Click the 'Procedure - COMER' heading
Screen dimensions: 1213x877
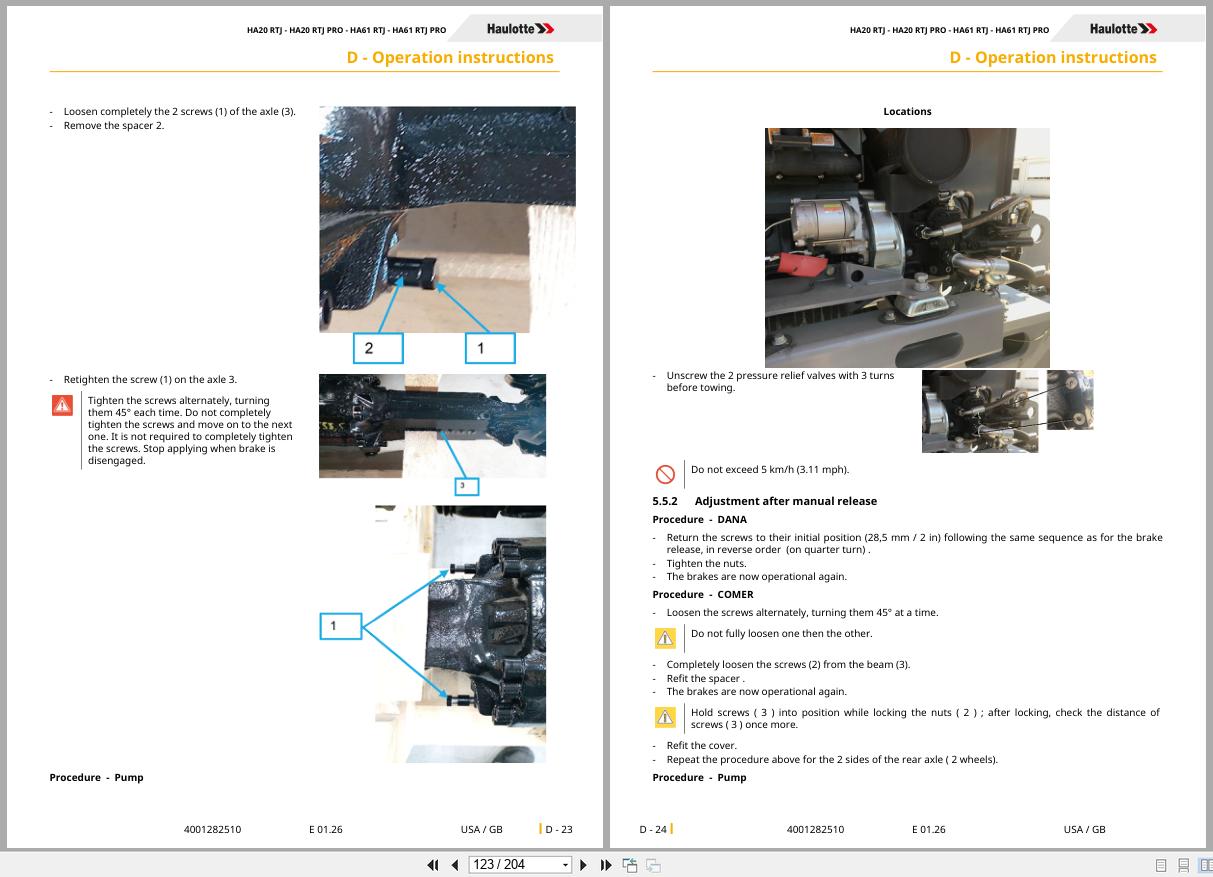pyautogui.click(x=702, y=595)
